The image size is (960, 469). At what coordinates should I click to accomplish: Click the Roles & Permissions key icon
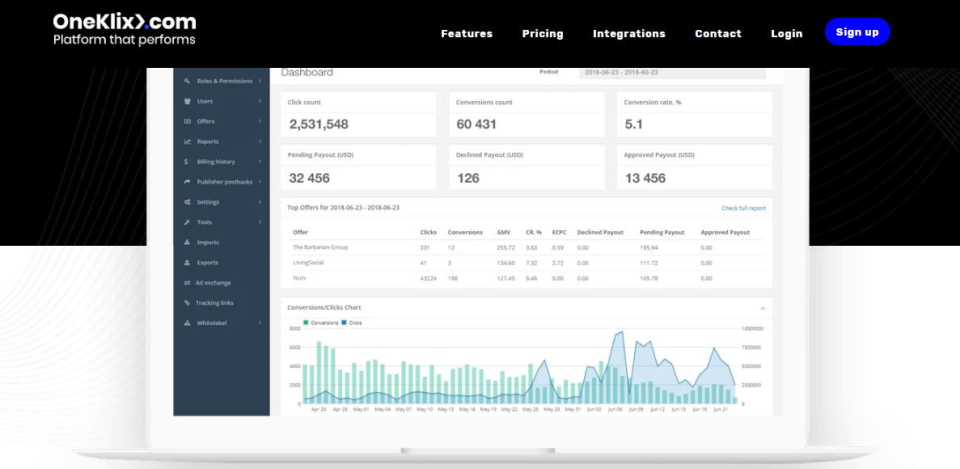coord(187,81)
